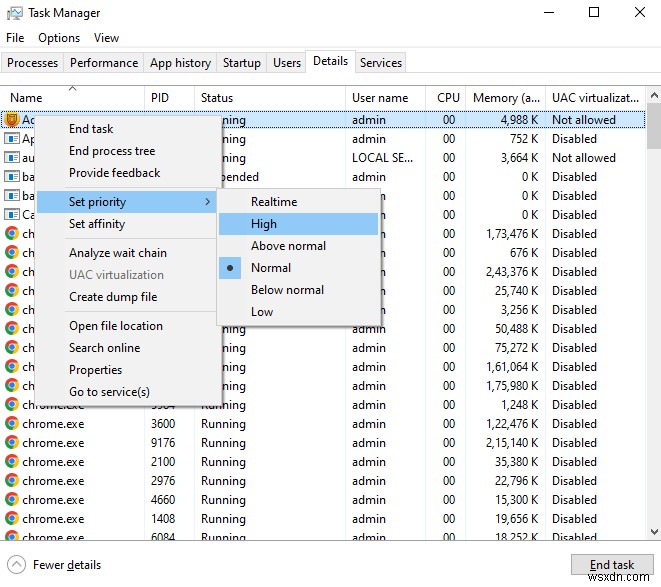This screenshot has height=587, width=661.
Task: Click chrome icon of PID 1408 row
Action: coord(12,518)
